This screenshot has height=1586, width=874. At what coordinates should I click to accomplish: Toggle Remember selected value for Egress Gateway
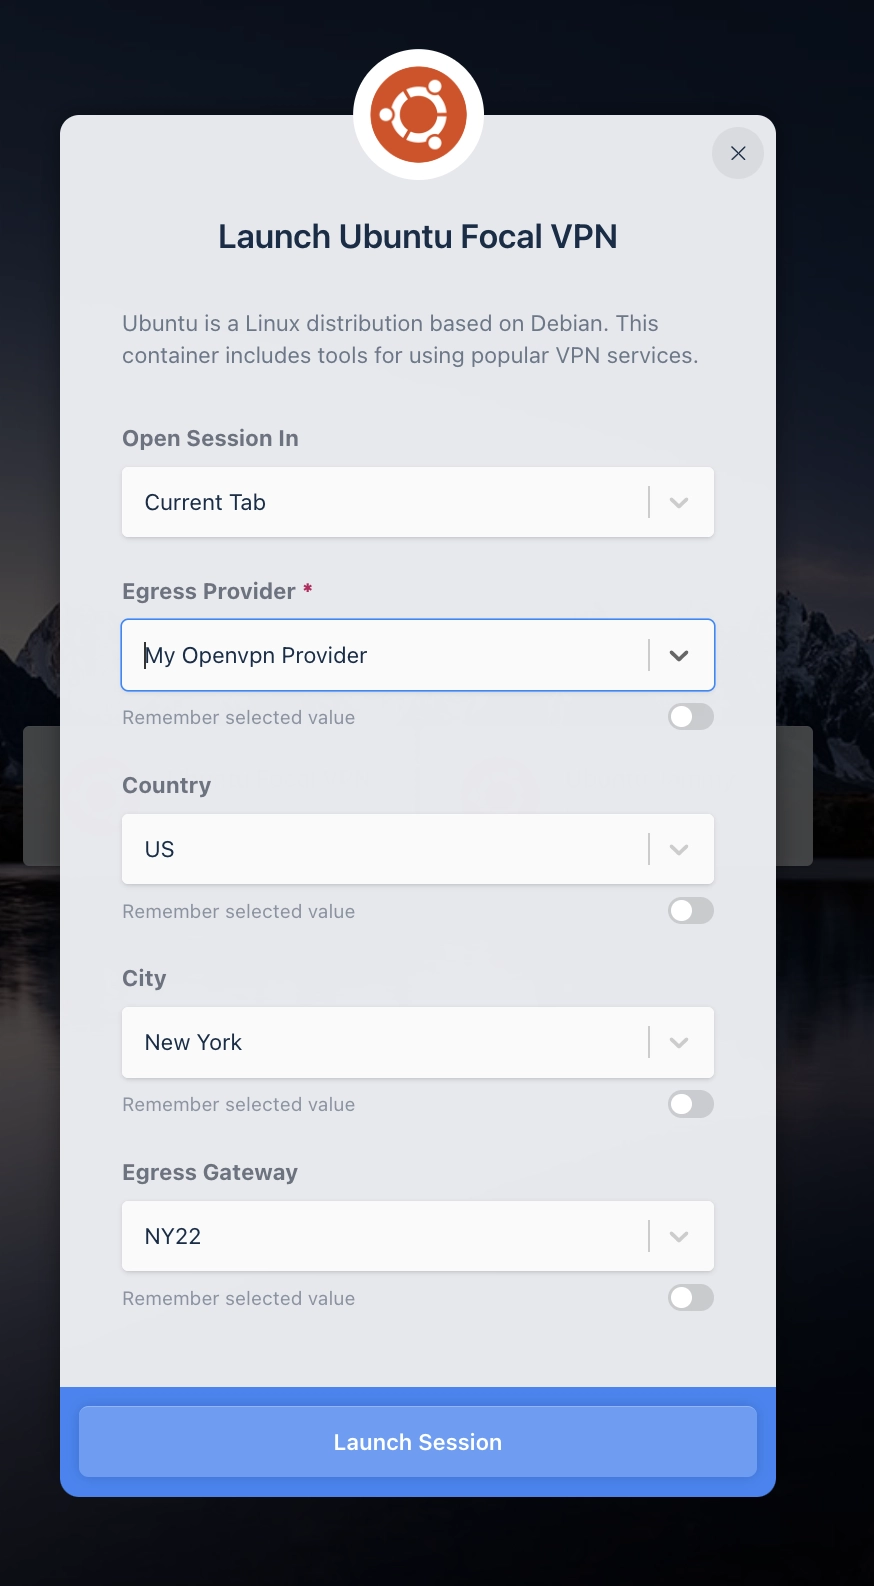[x=690, y=1298]
